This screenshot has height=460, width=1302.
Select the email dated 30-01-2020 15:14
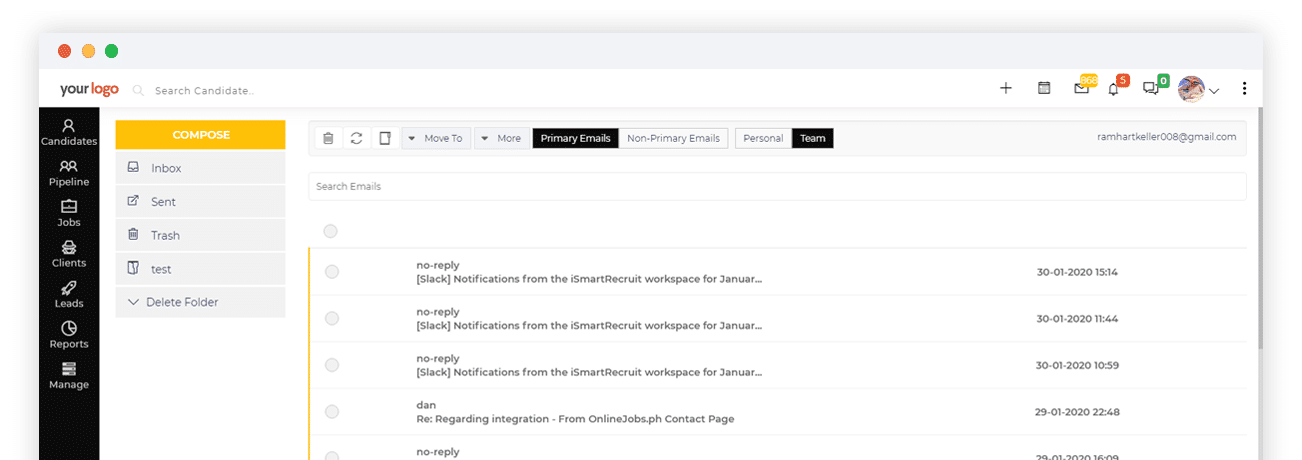tap(332, 272)
